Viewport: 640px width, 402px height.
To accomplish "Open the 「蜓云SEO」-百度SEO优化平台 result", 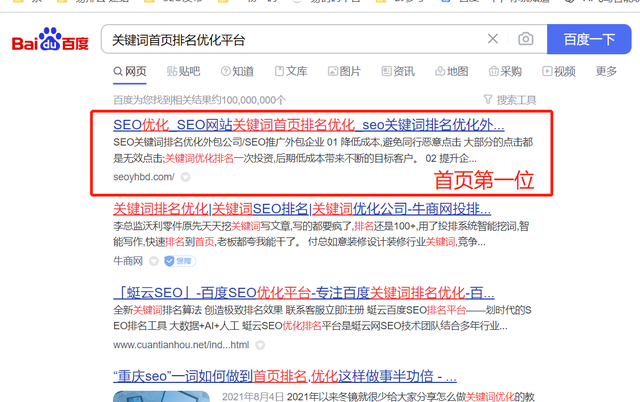I will point(304,293).
